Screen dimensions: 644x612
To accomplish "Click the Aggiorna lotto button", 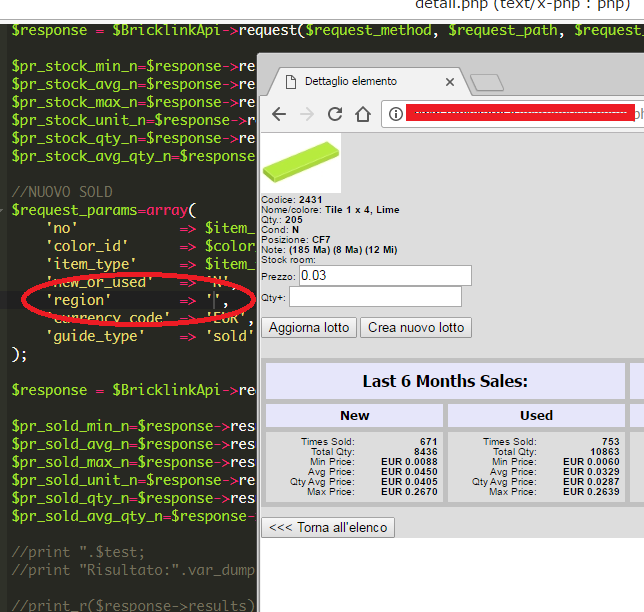I will coord(309,327).
